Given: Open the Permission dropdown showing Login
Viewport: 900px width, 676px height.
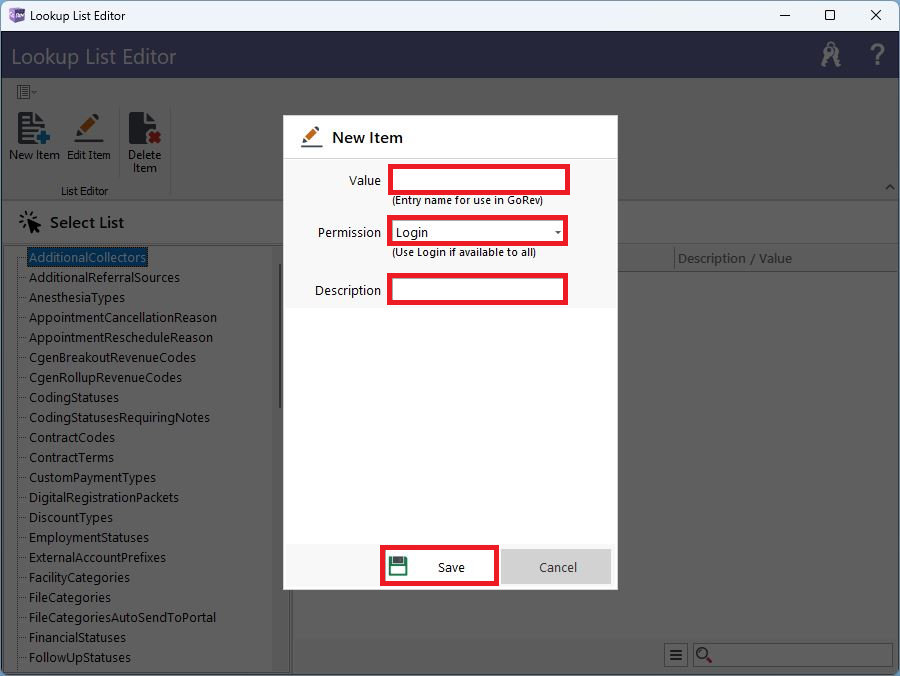Looking at the screenshot, I should pos(478,232).
